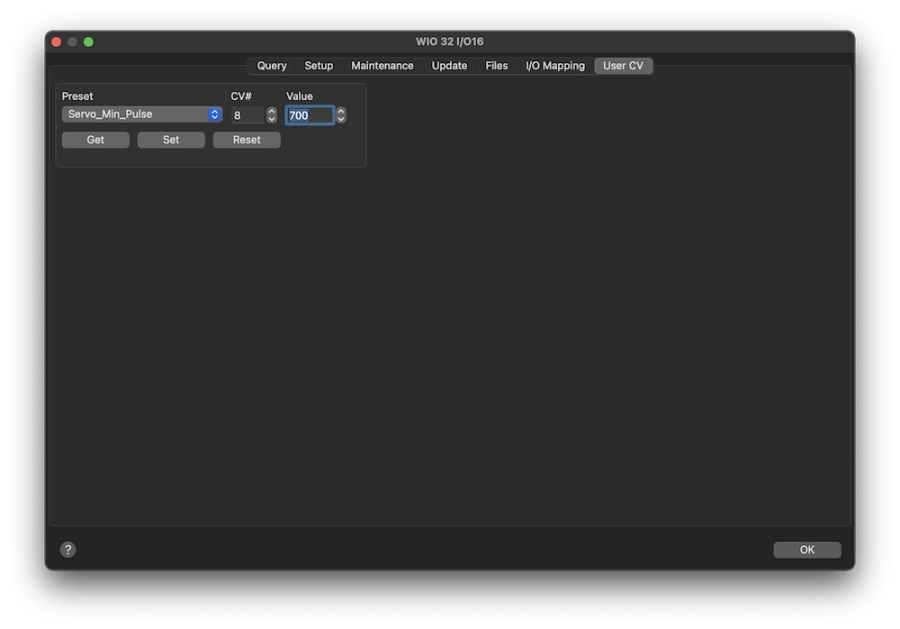Decrease Value using stepper down arrow
Image resolution: width=900 pixels, height=629 pixels.
[x=341, y=120]
